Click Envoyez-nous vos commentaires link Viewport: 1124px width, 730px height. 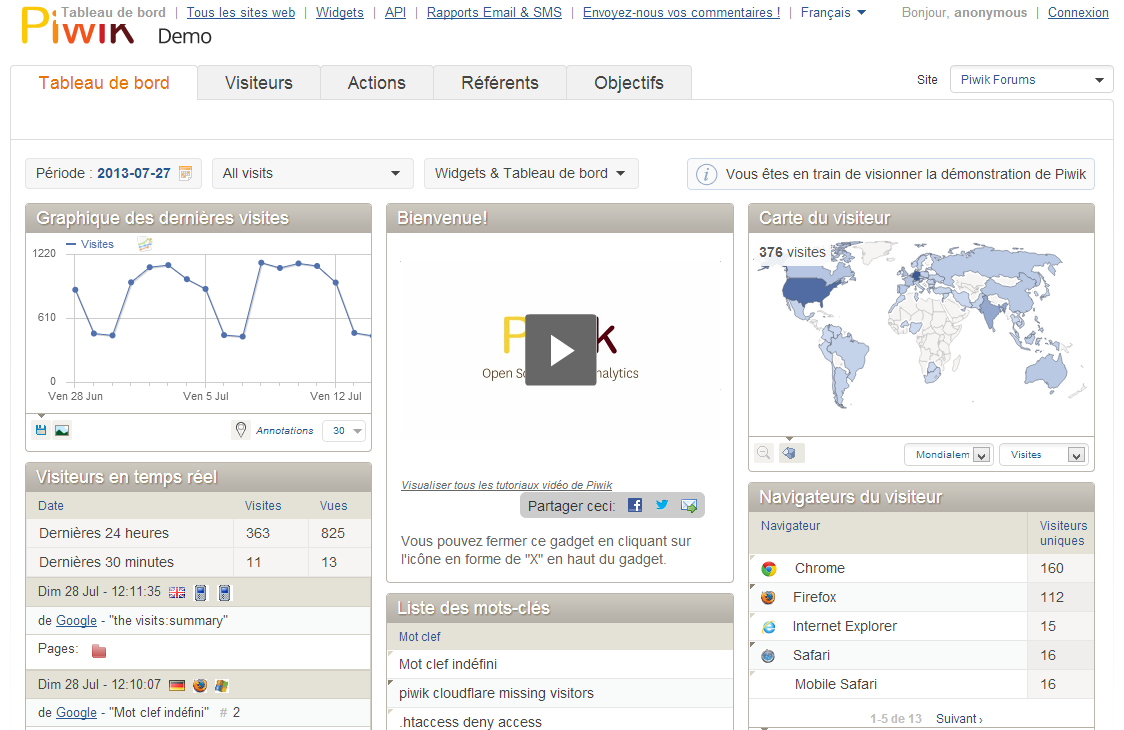click(x=682, y=12)
